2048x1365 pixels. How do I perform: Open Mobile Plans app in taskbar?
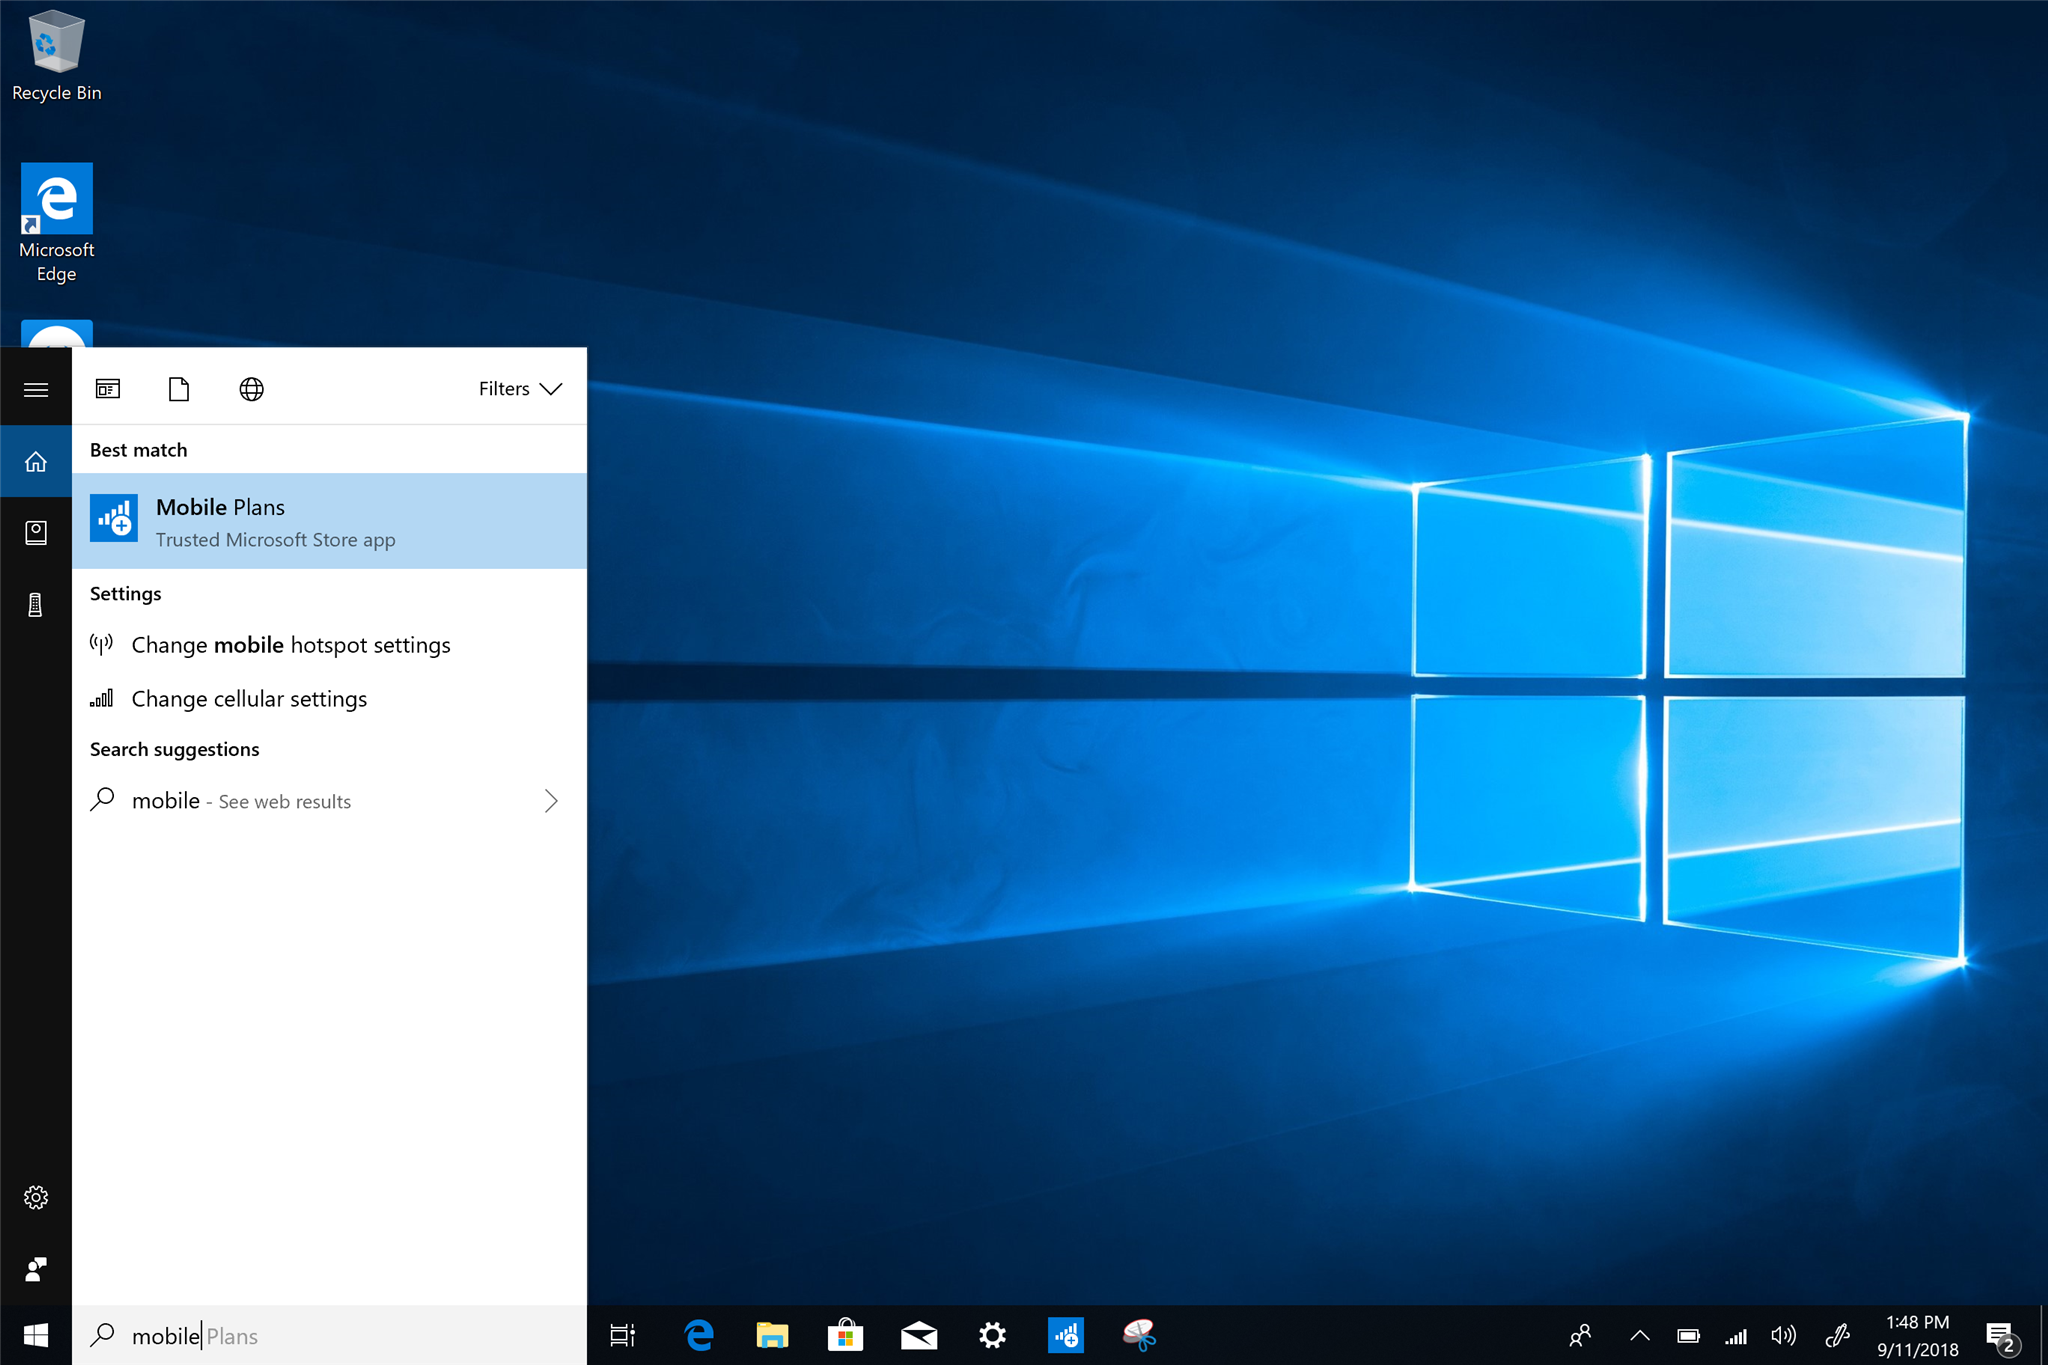pos(1066,1336)
